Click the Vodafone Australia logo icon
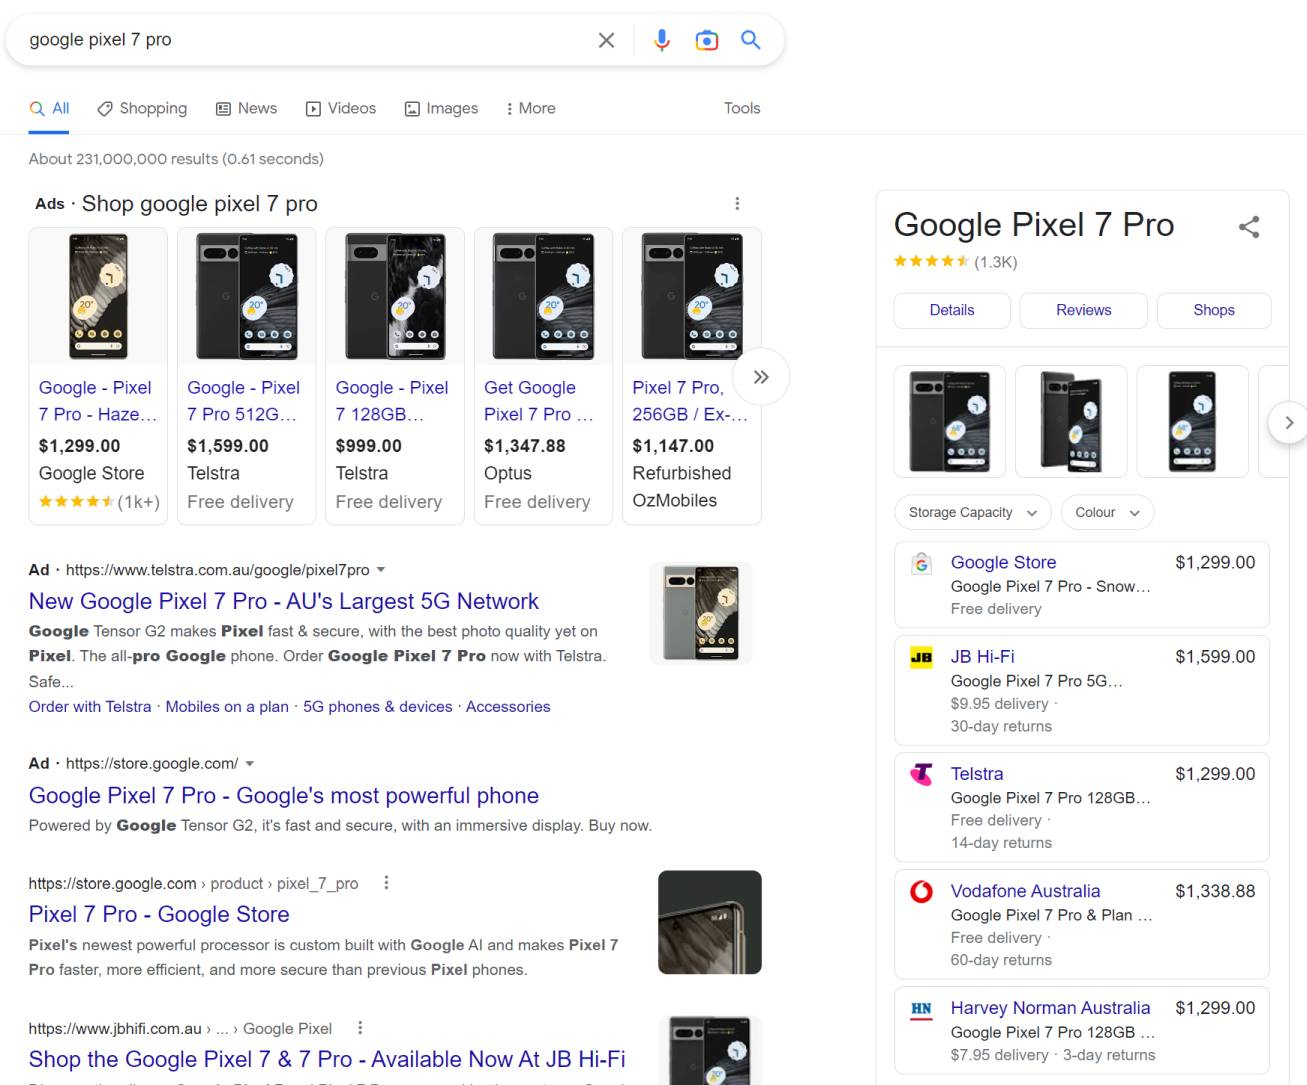The width and height of the screenshot is (1307, 1085). pos(922,892)
